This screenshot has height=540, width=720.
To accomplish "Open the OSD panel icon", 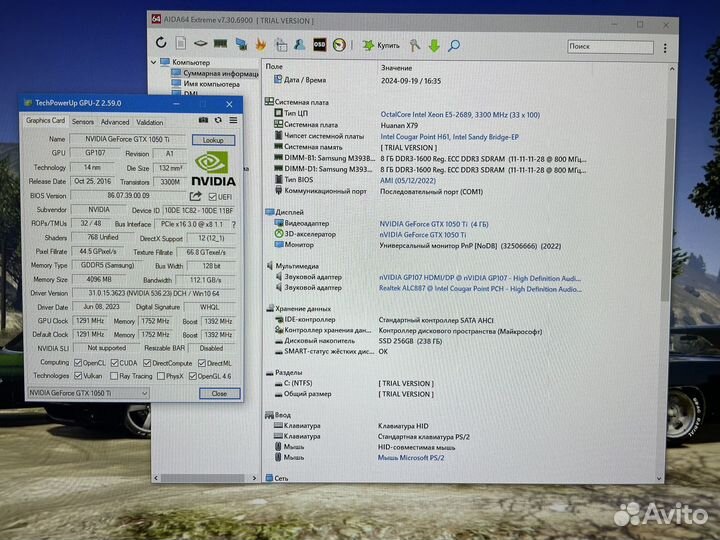I will tap(320, 45).
